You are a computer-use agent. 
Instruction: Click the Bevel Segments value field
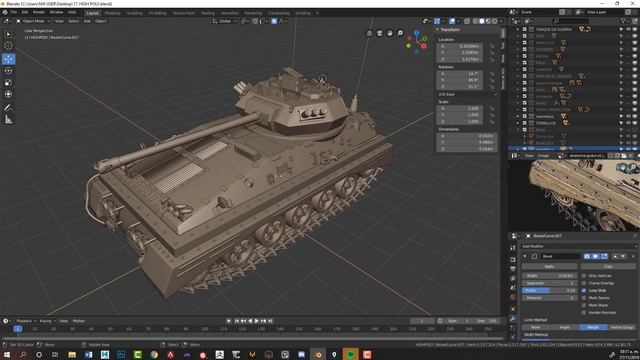[549, 283]
